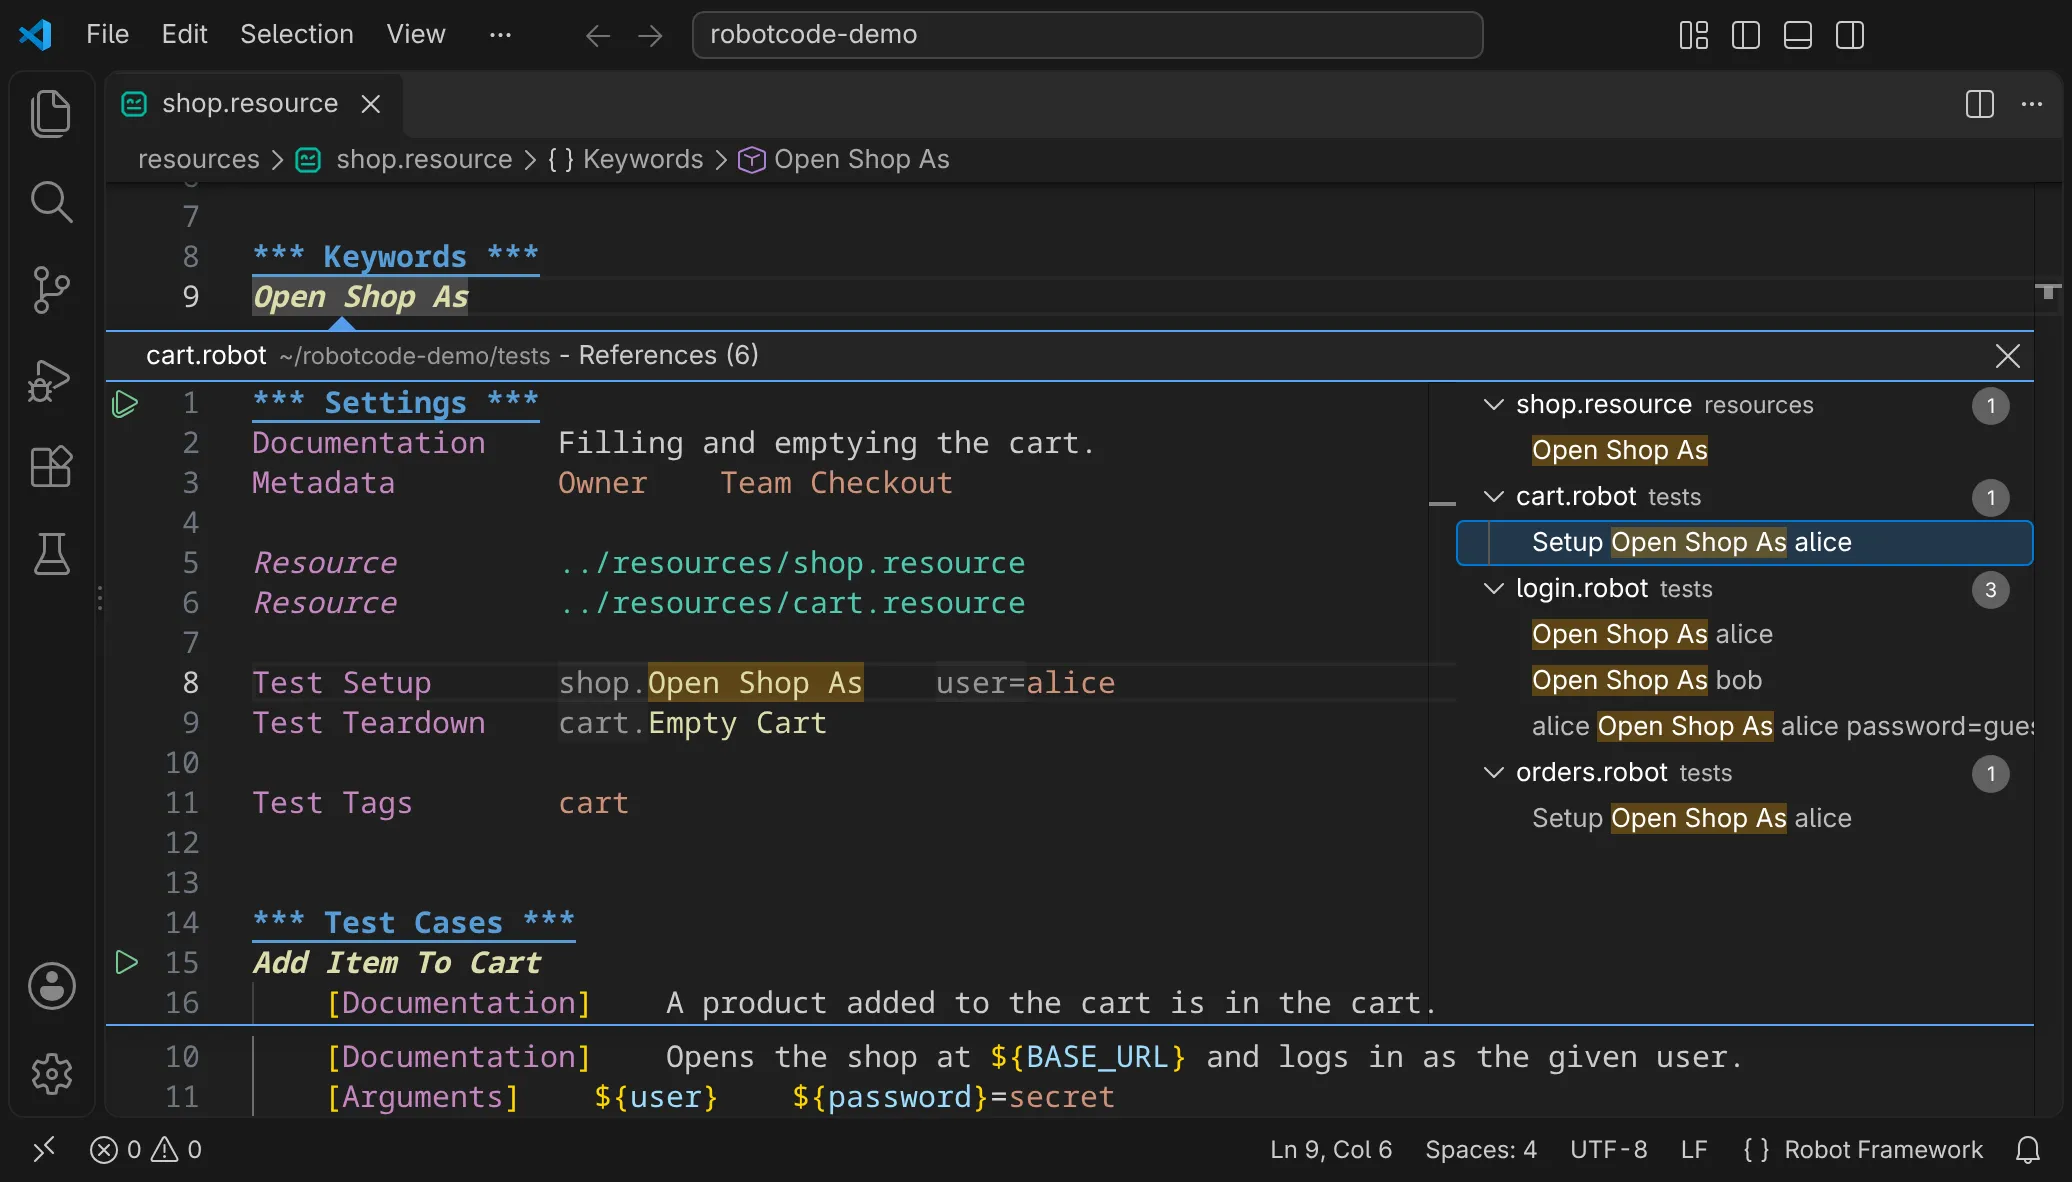Toggle the bottom panel
Viewport: 2072px width, 1182px height.
1797,36
